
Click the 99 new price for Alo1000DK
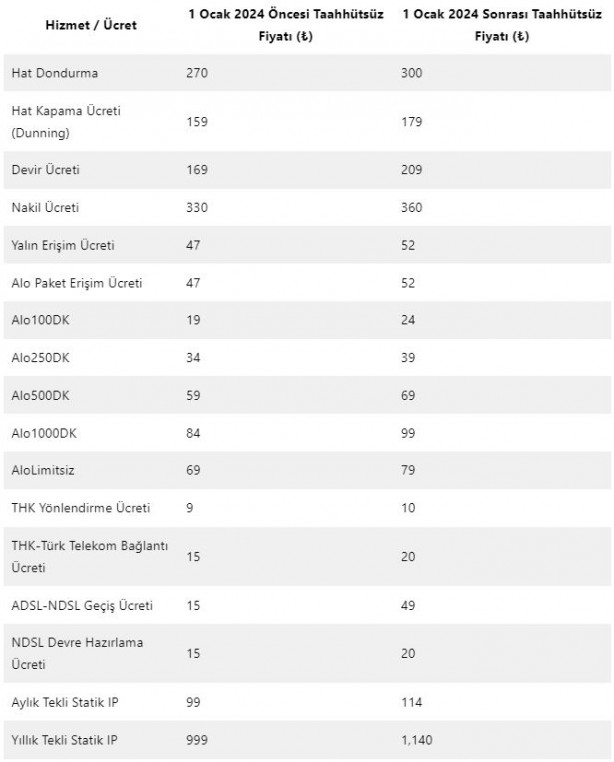pyautogui.click(x=410, y=433)
